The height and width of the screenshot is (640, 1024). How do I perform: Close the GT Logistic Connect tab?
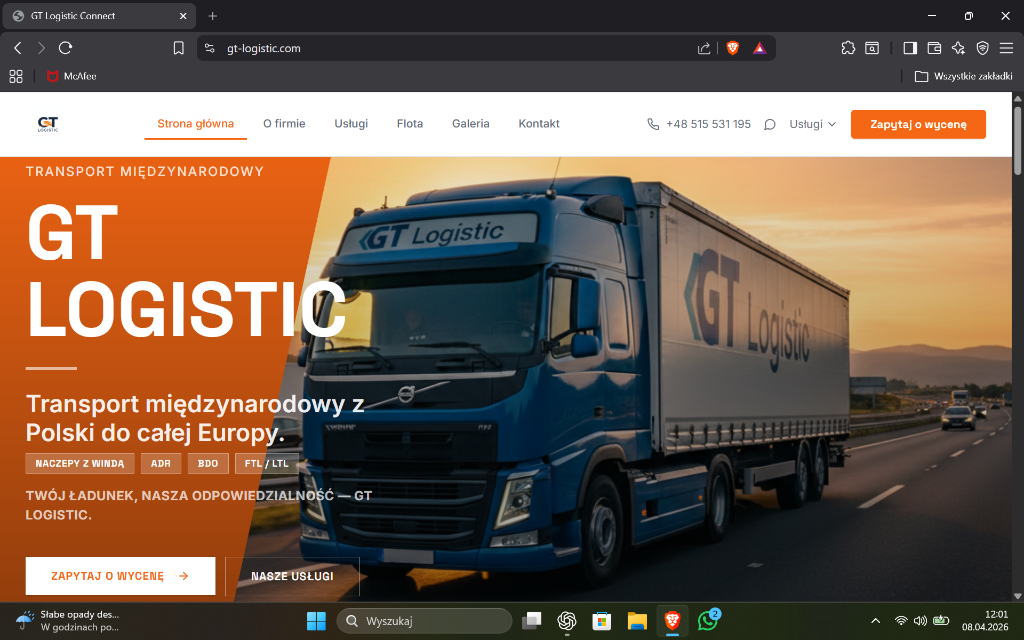[x=184, y=16]
